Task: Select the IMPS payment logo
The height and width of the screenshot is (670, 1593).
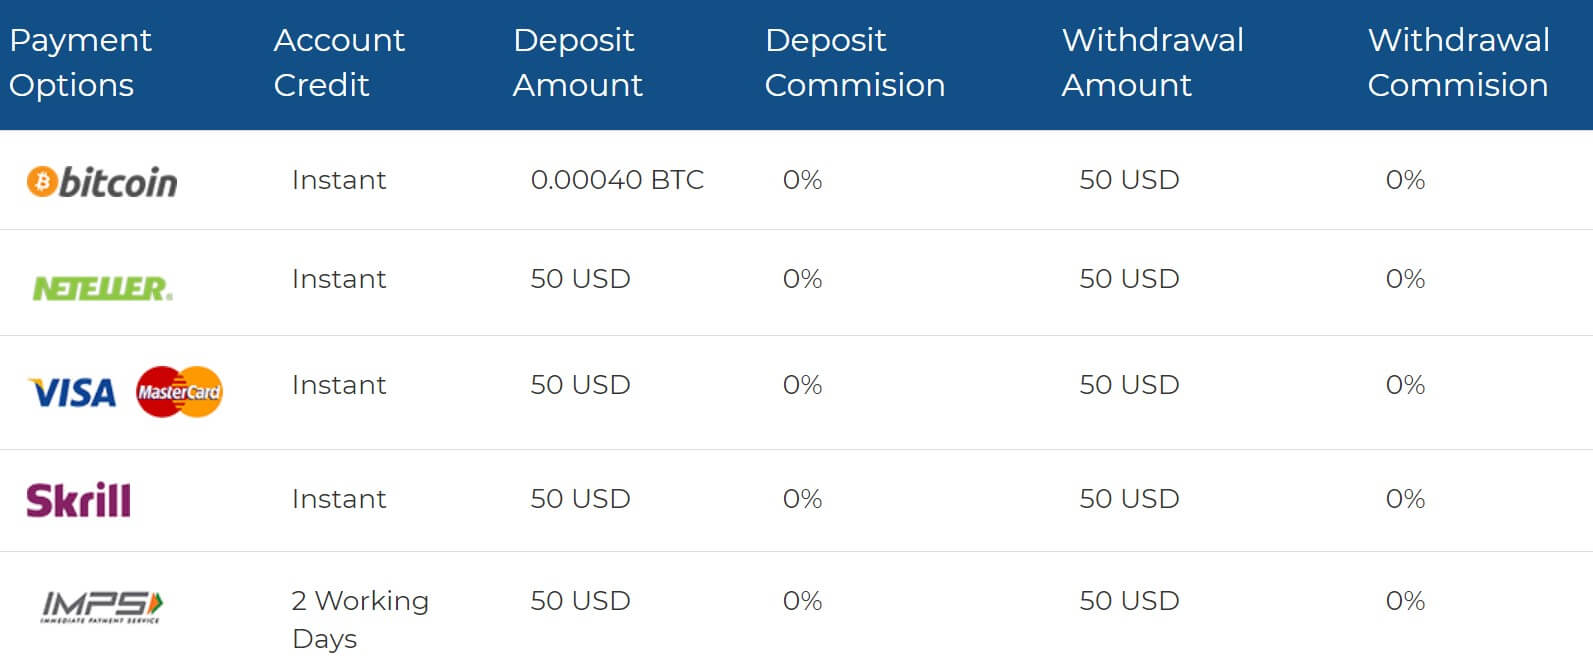Action: pos(102,607)
